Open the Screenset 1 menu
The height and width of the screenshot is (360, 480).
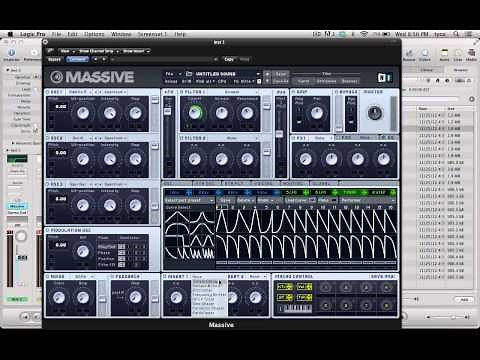coord(152,34)
